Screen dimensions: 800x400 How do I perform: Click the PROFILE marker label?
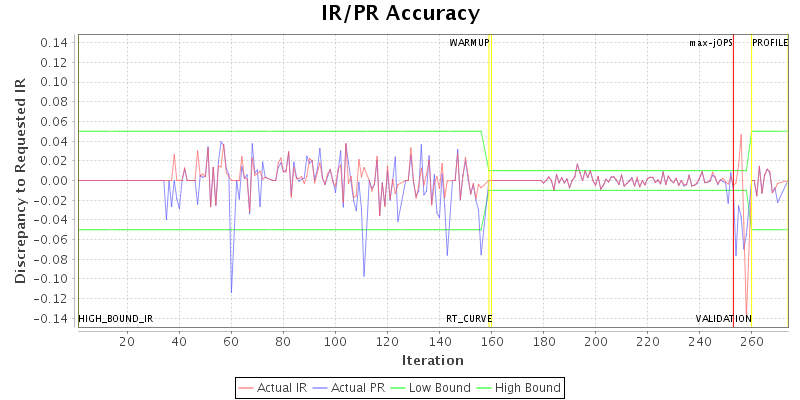point(770,43)
